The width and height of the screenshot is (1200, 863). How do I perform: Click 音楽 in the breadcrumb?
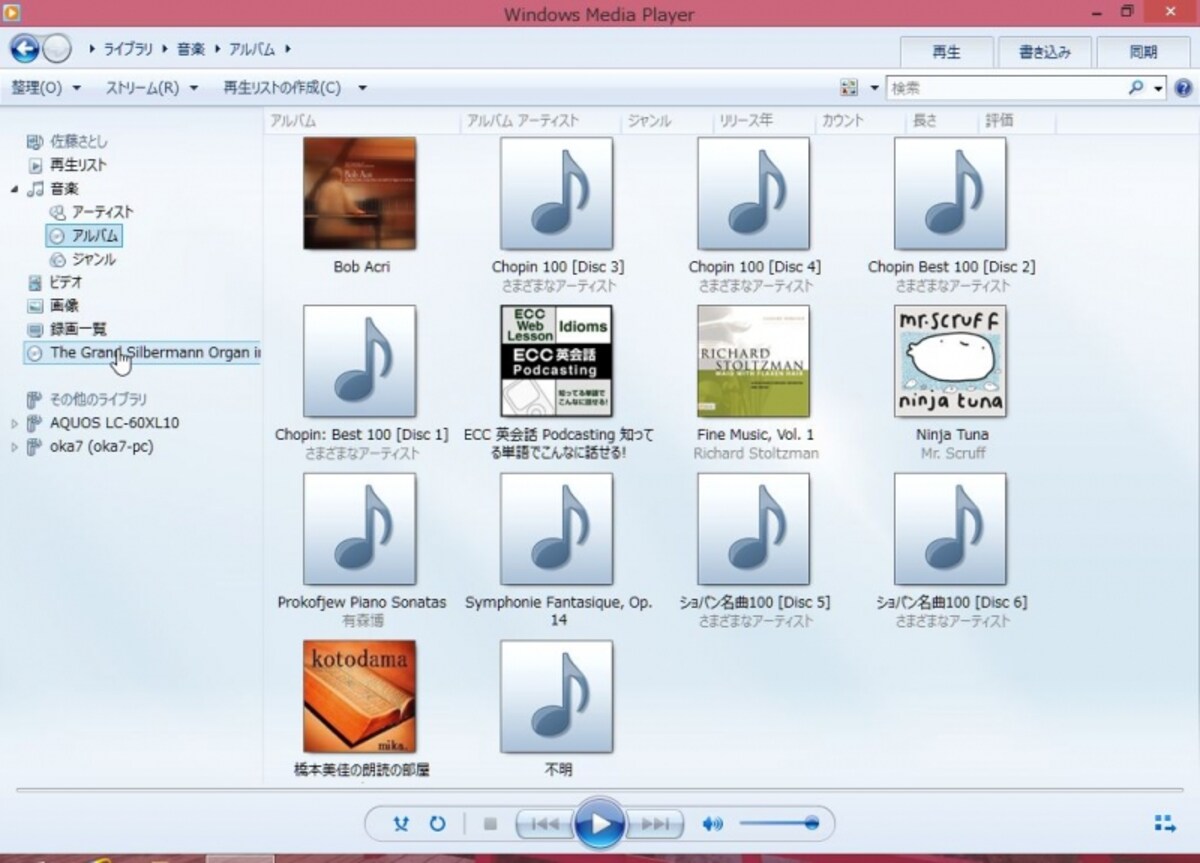click(x=191, y=48)
